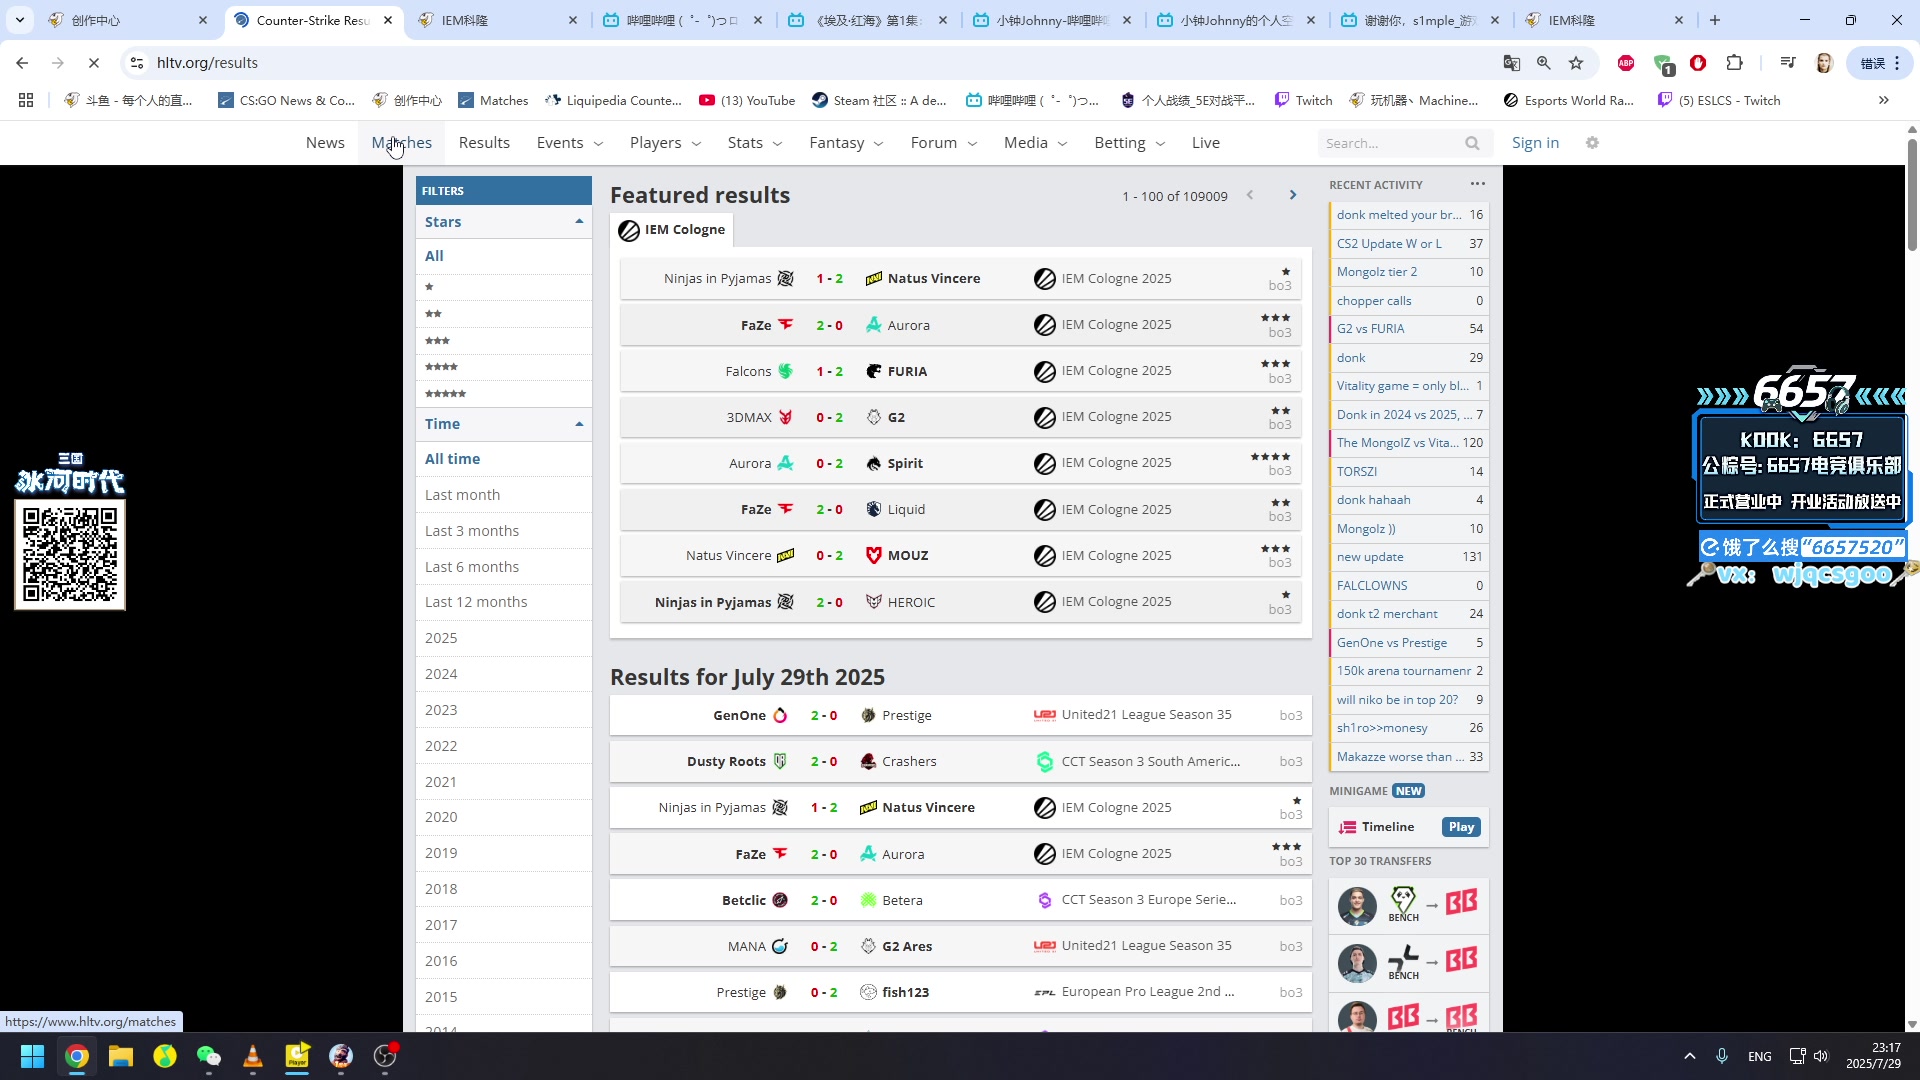Go to the next results page arrow
The height and width of the screenshot is (1080, 1920).
(1293, 195)
